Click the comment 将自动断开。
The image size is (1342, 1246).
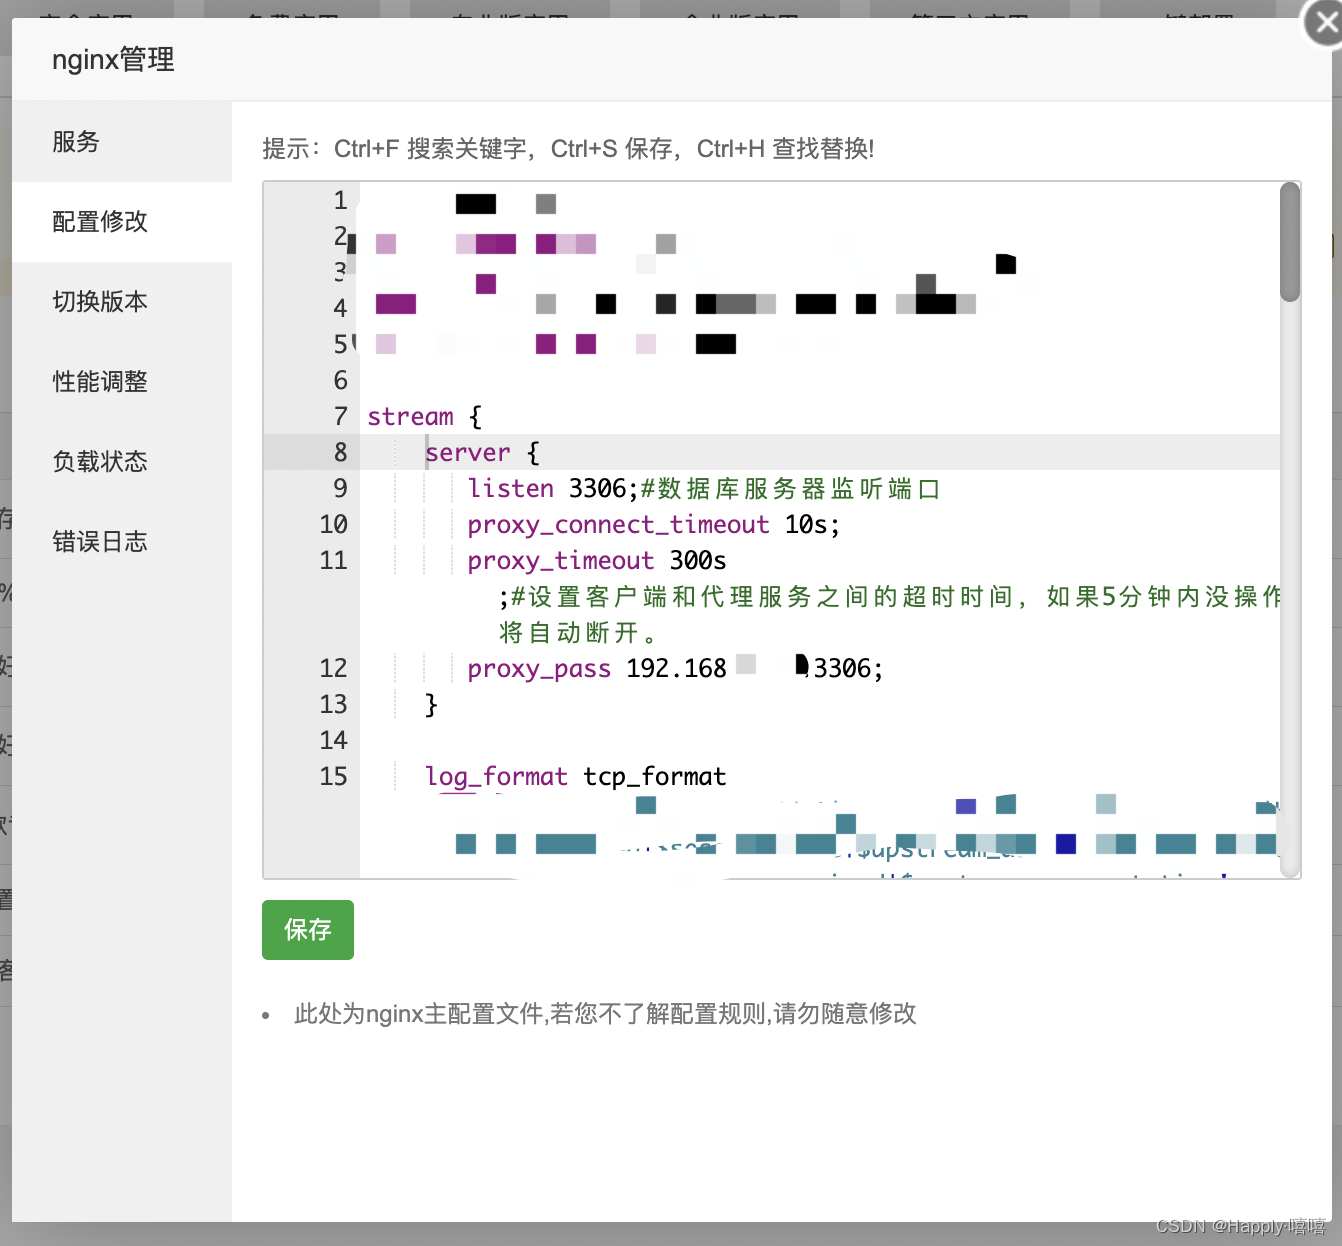point(578,632)
